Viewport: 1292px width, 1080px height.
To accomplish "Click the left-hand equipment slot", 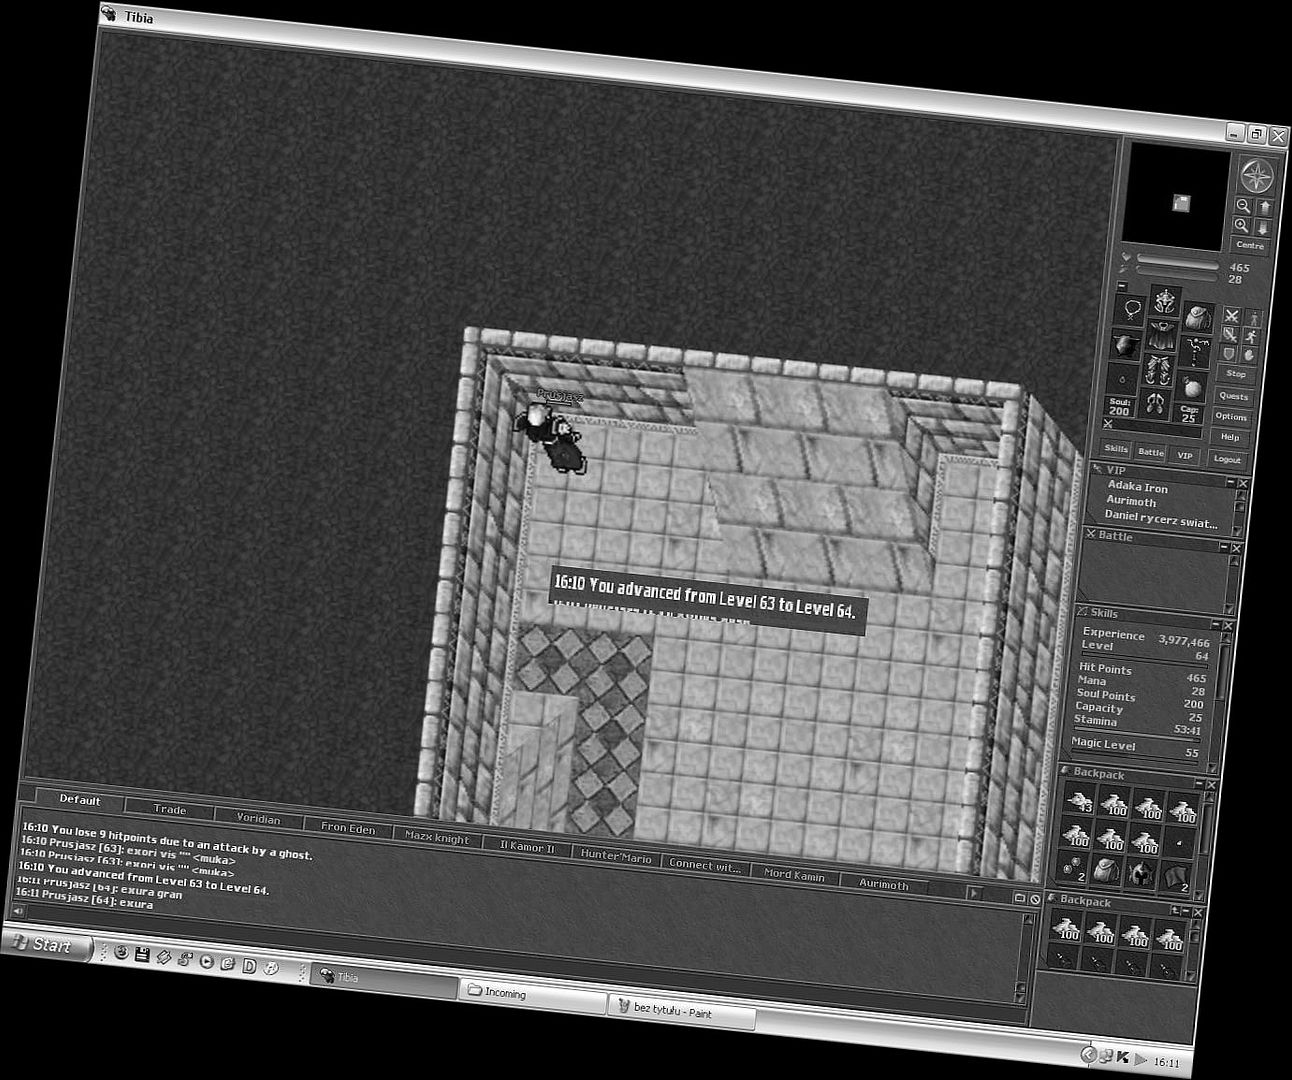I will (1125, 345).
